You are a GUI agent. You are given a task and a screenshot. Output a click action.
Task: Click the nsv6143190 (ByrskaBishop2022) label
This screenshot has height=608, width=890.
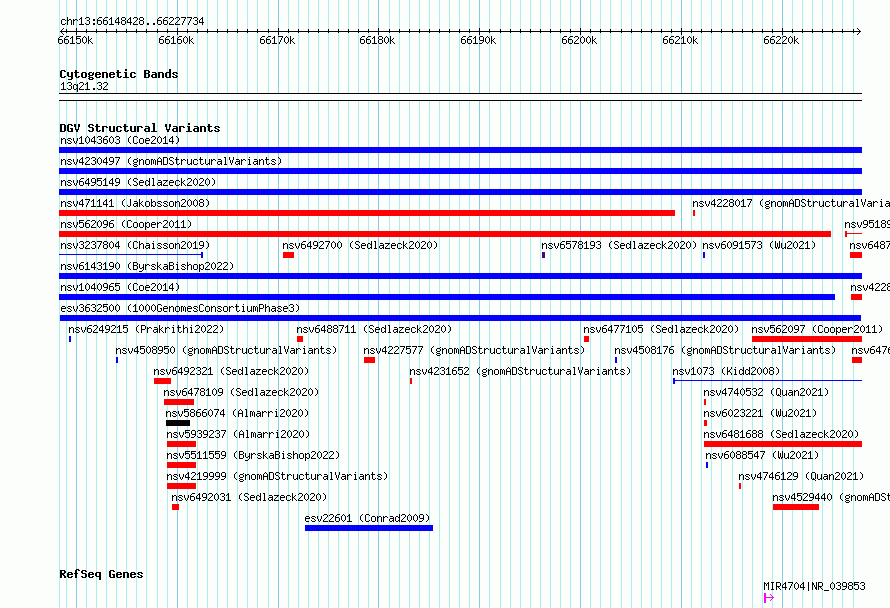(x=147, y=266)
